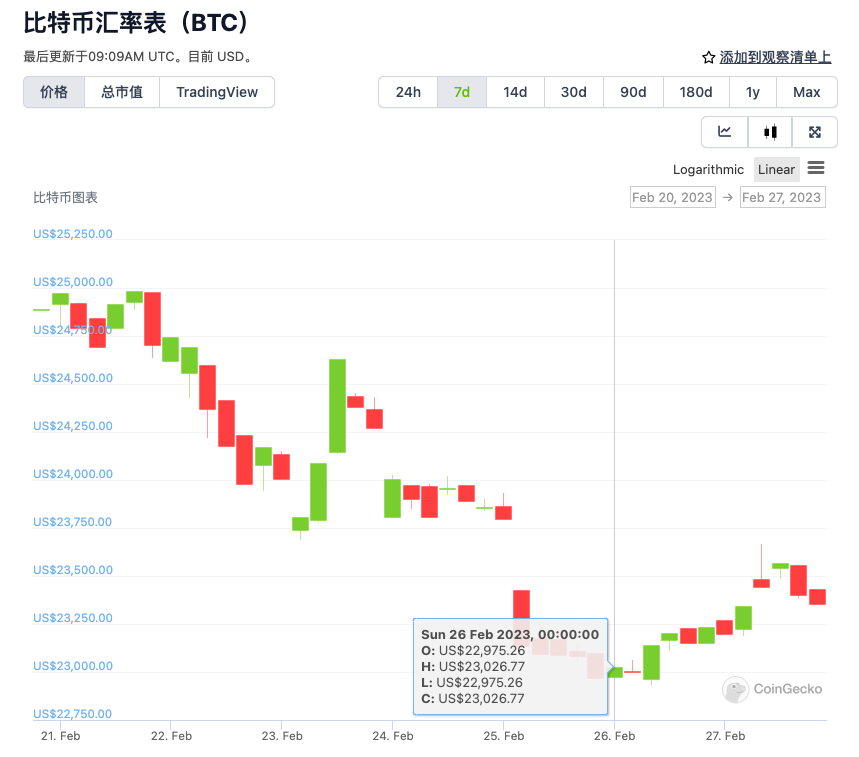Select the 总市值 tab
Screen dimensions: 859x757
[x=122, y=92]
